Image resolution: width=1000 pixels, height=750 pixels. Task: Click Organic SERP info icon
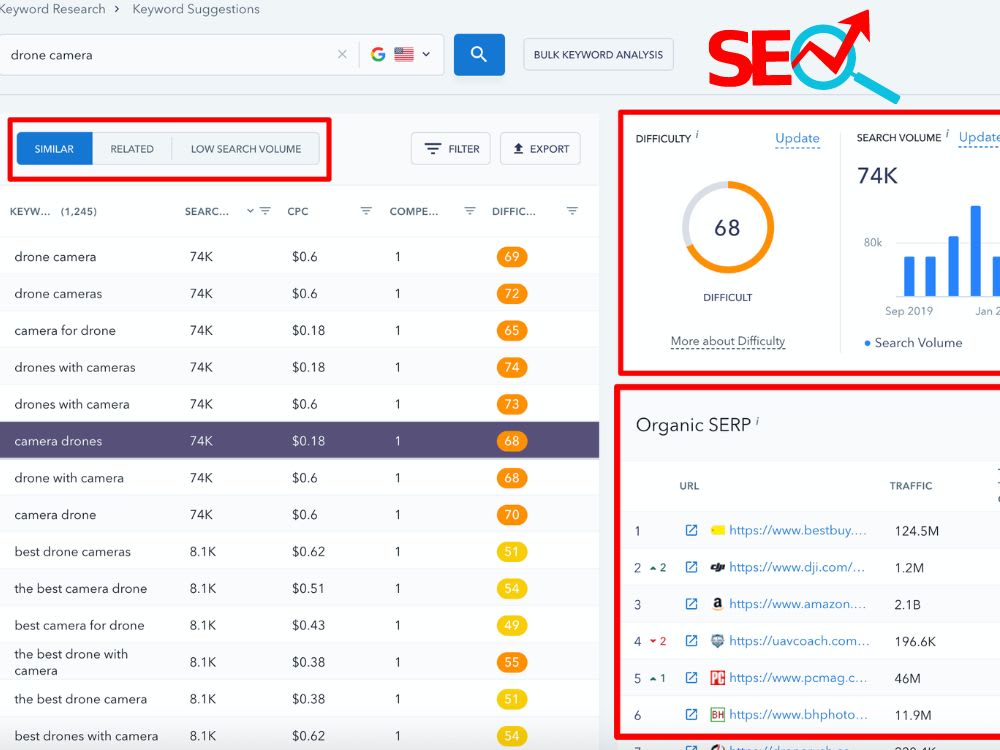click(757, 421)
